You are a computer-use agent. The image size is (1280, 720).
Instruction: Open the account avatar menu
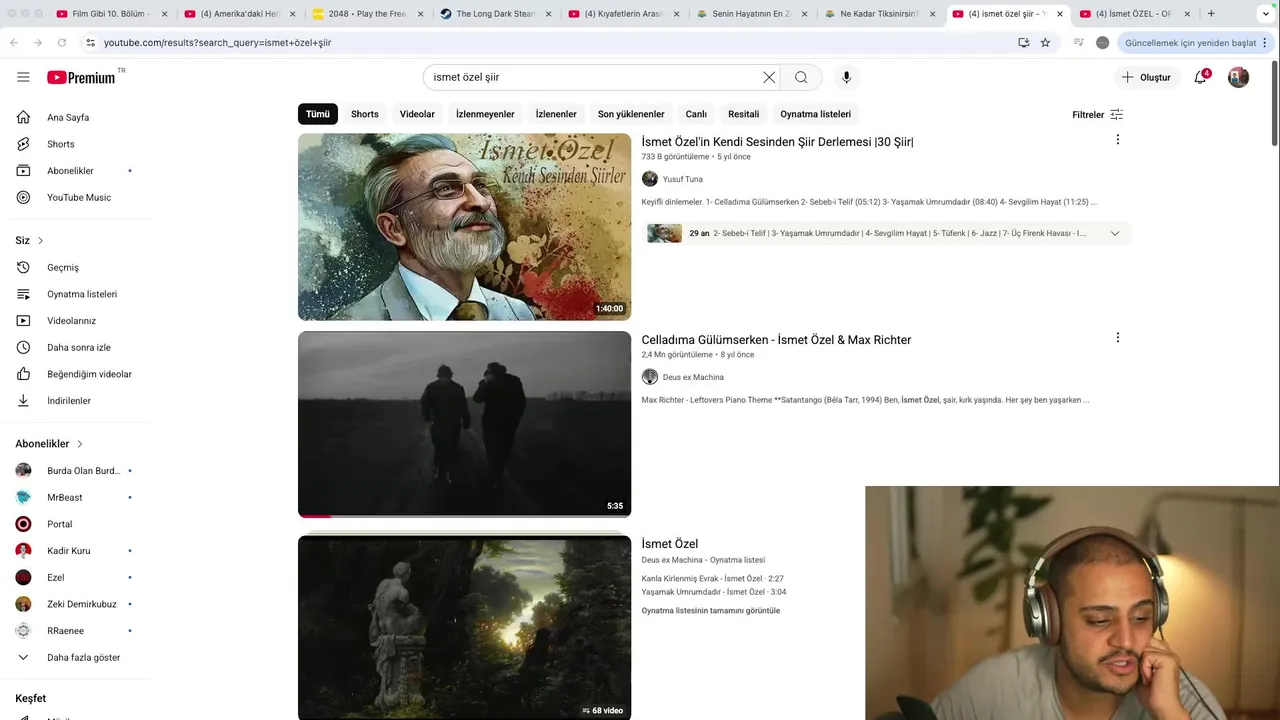pos(1238,77)
